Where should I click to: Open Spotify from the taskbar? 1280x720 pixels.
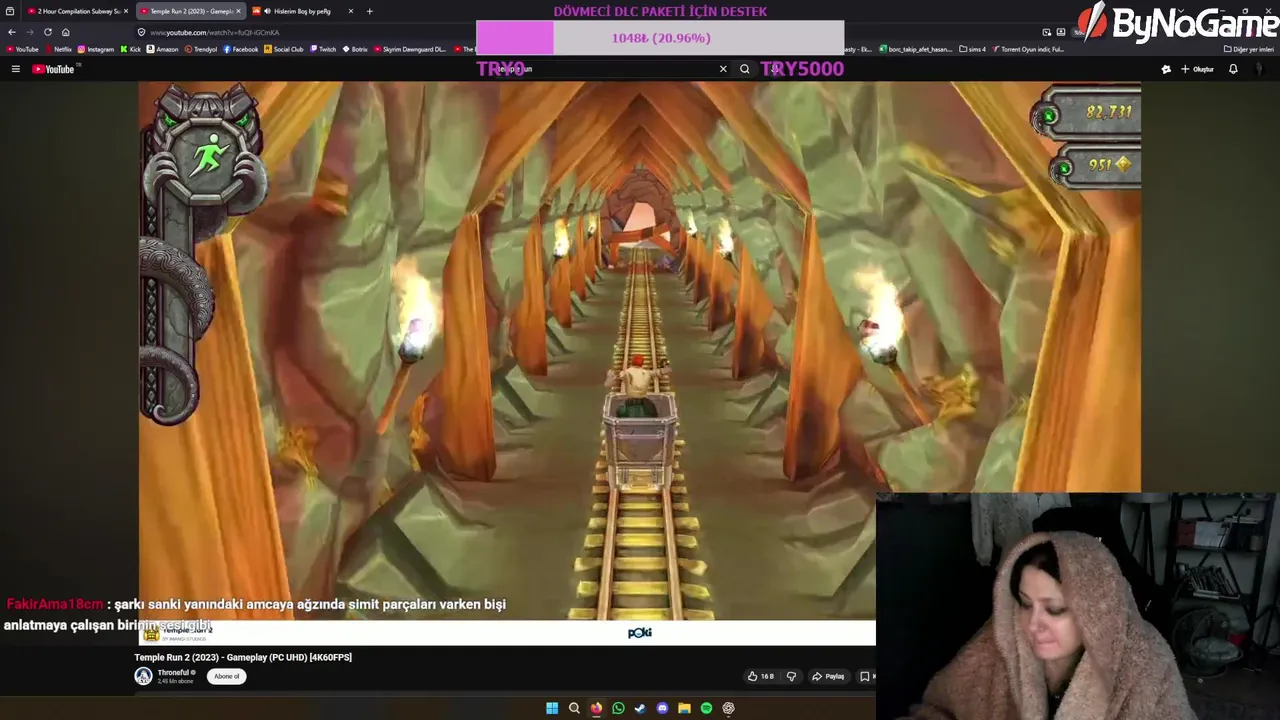point(706,708)
